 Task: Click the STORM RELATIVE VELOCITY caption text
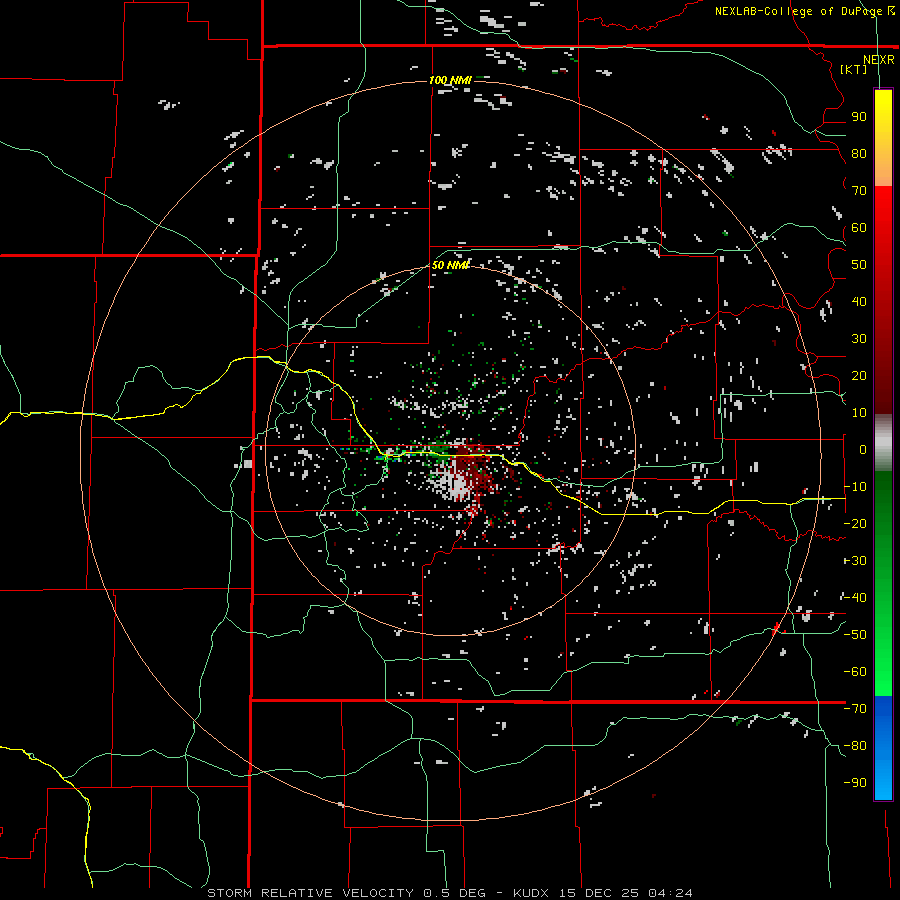pyautogui.click(x=310, y=893)
